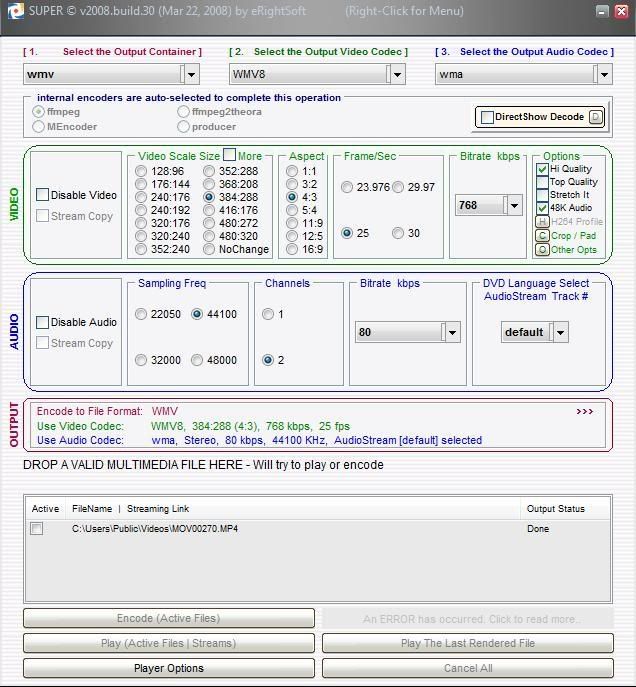Select 1 audio channel
The image size is (636, 687).
(268, 314)
